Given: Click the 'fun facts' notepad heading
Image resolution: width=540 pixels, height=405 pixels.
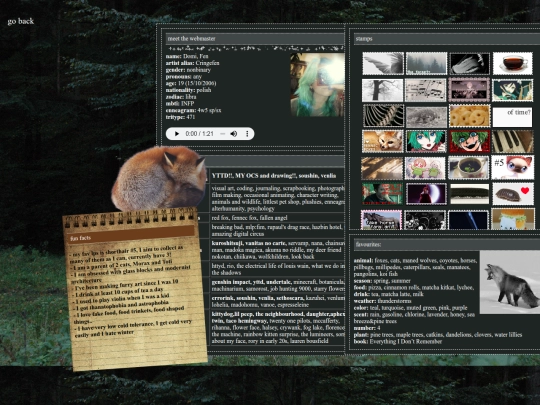Looking at the screenshot, I should (131, 234).
